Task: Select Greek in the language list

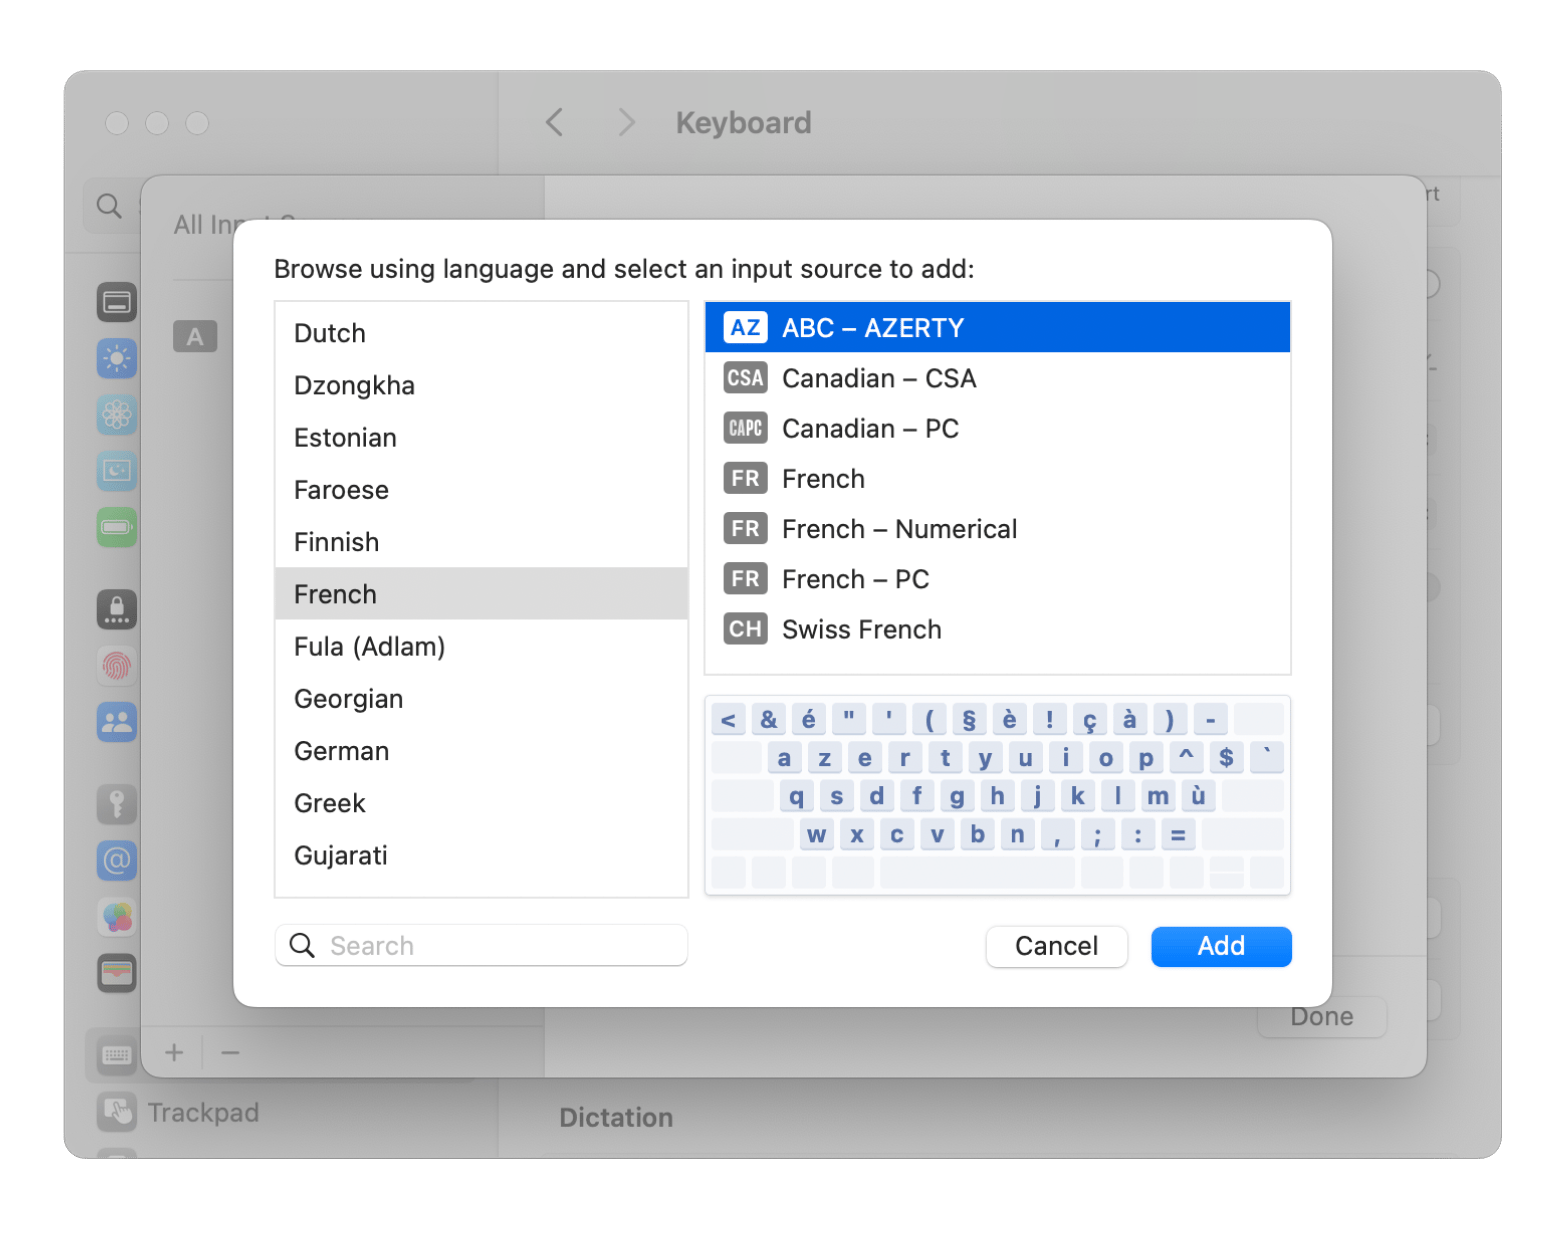Action: 481,802
